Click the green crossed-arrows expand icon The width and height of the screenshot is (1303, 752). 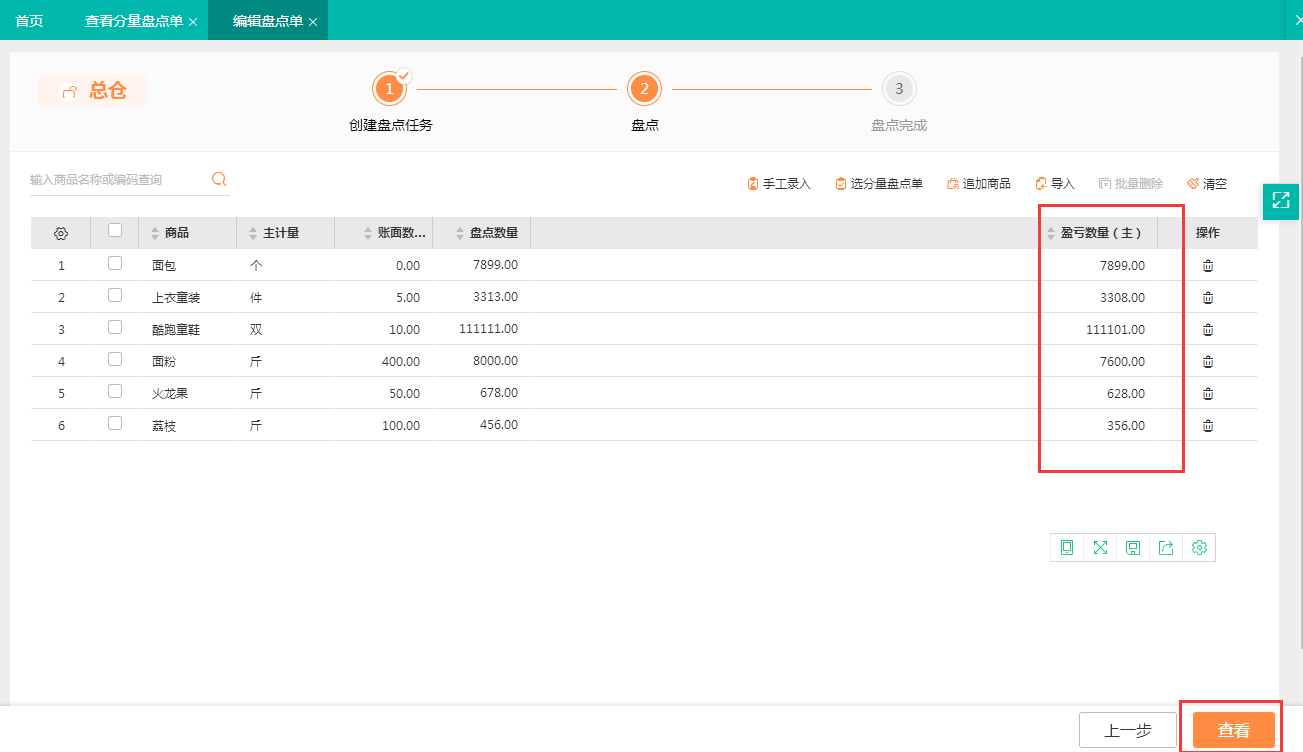click(1100, 548)
